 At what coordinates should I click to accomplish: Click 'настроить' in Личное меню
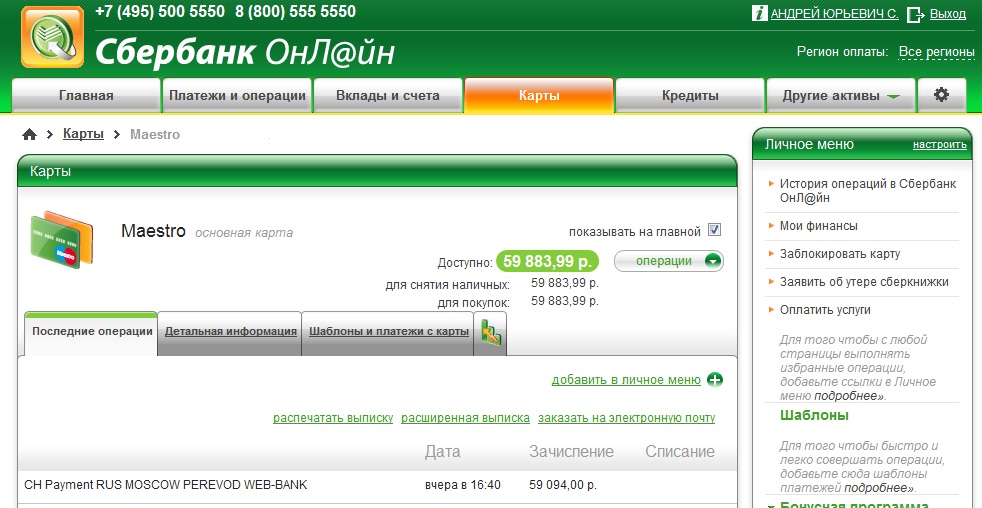[939, 145]
